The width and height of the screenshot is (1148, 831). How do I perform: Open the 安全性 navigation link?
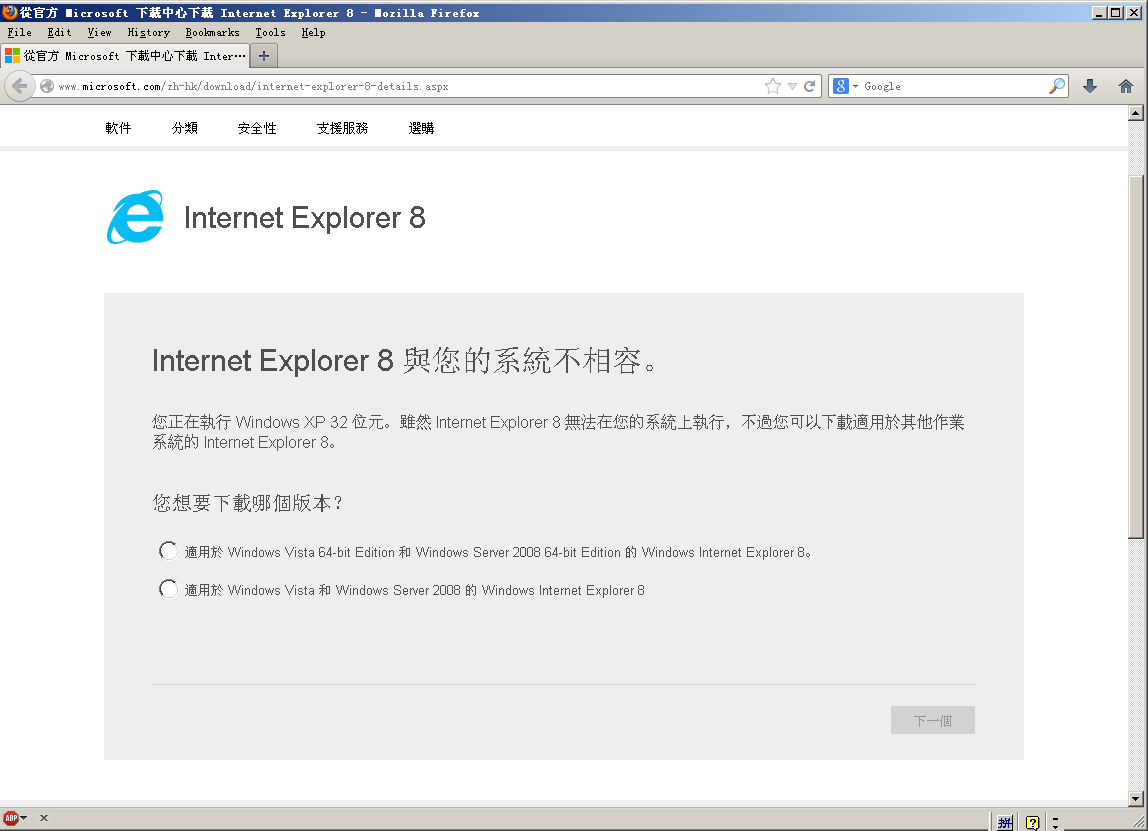click(257, 128)
